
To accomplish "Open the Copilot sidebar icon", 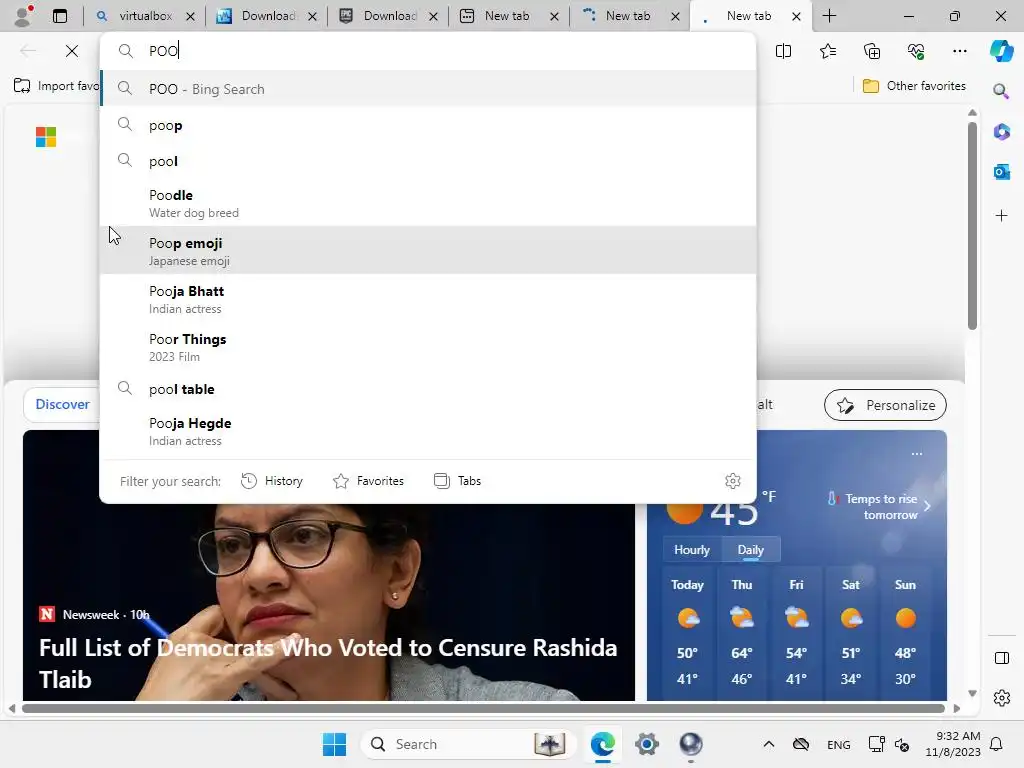I will 1001,51.
